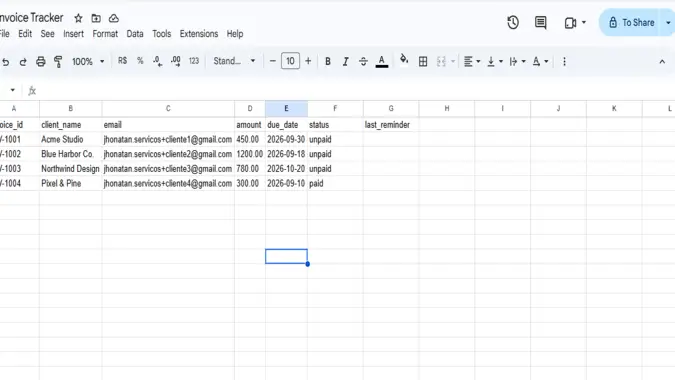Open the vertical align dropdown

pyautogui.click(x=495, y=62)
